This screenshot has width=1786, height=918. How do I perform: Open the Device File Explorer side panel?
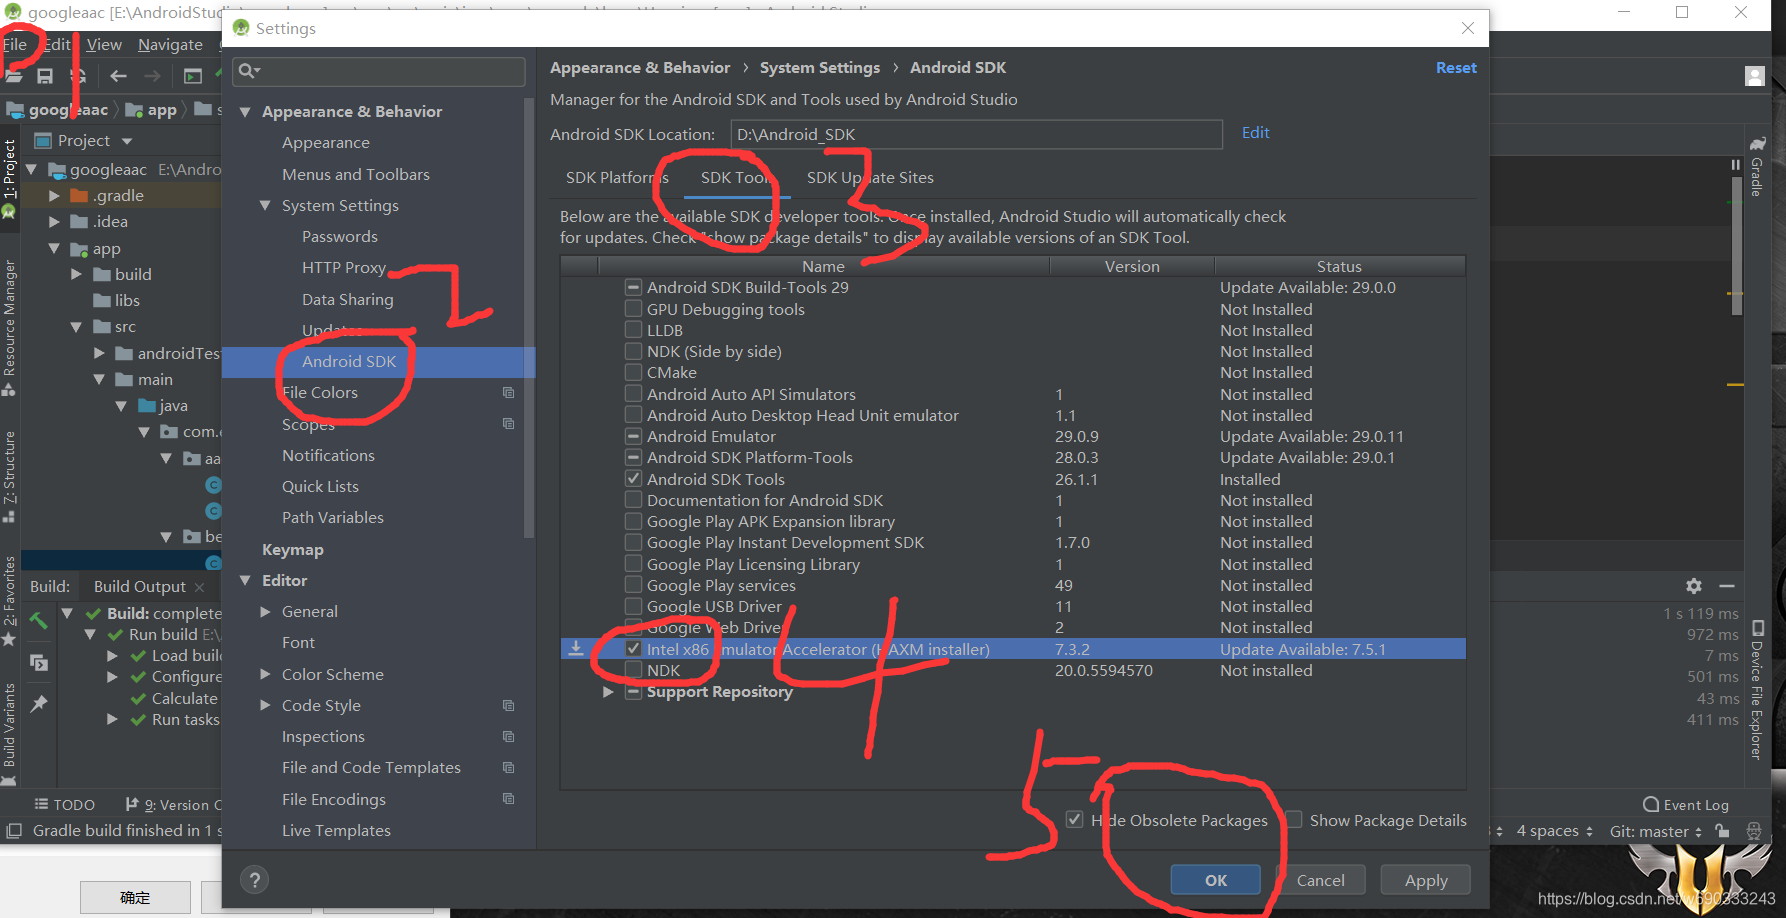pos(1757,691)
